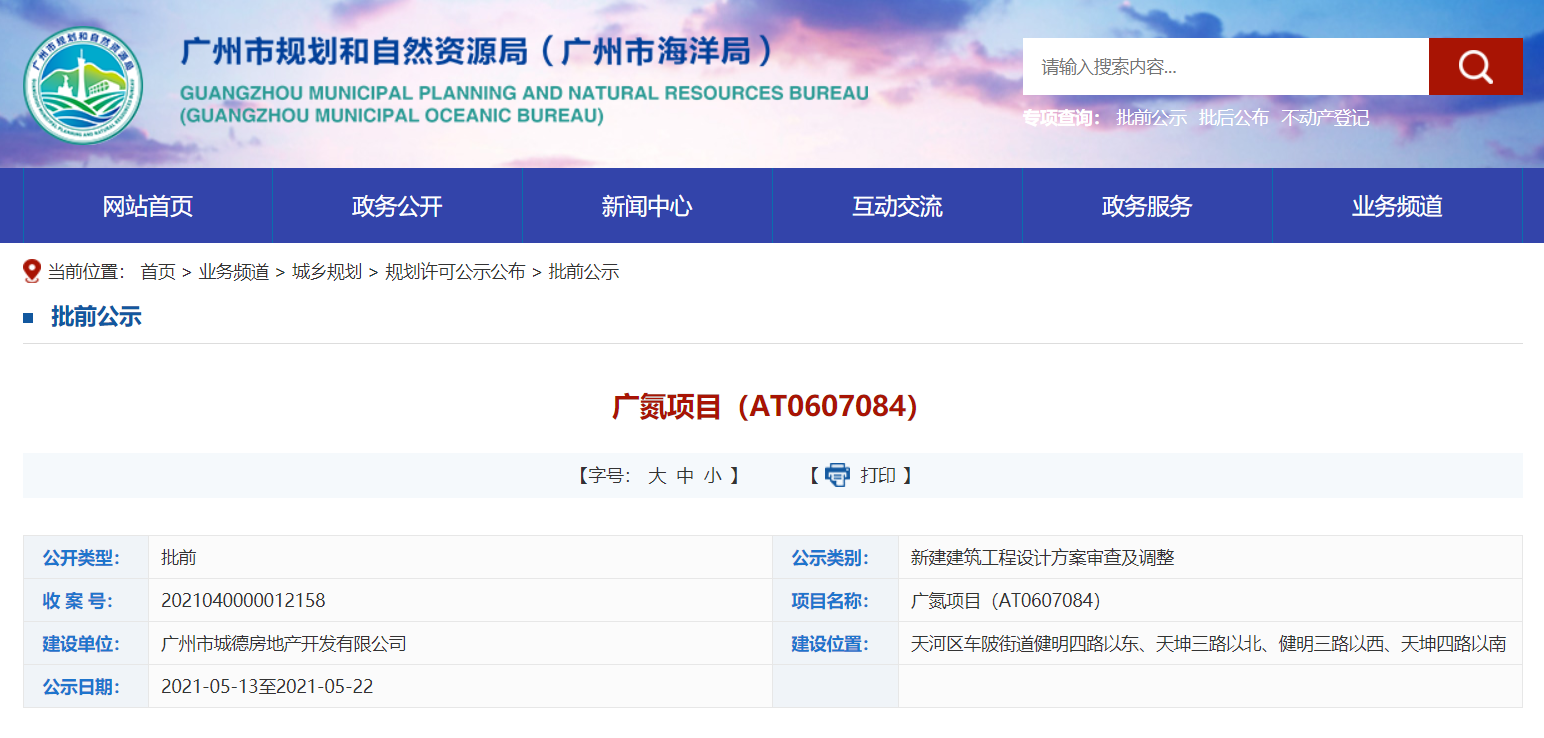Click the 批前公示 section heading
The image size is (1544, 738).
click(x=96, y=318)
